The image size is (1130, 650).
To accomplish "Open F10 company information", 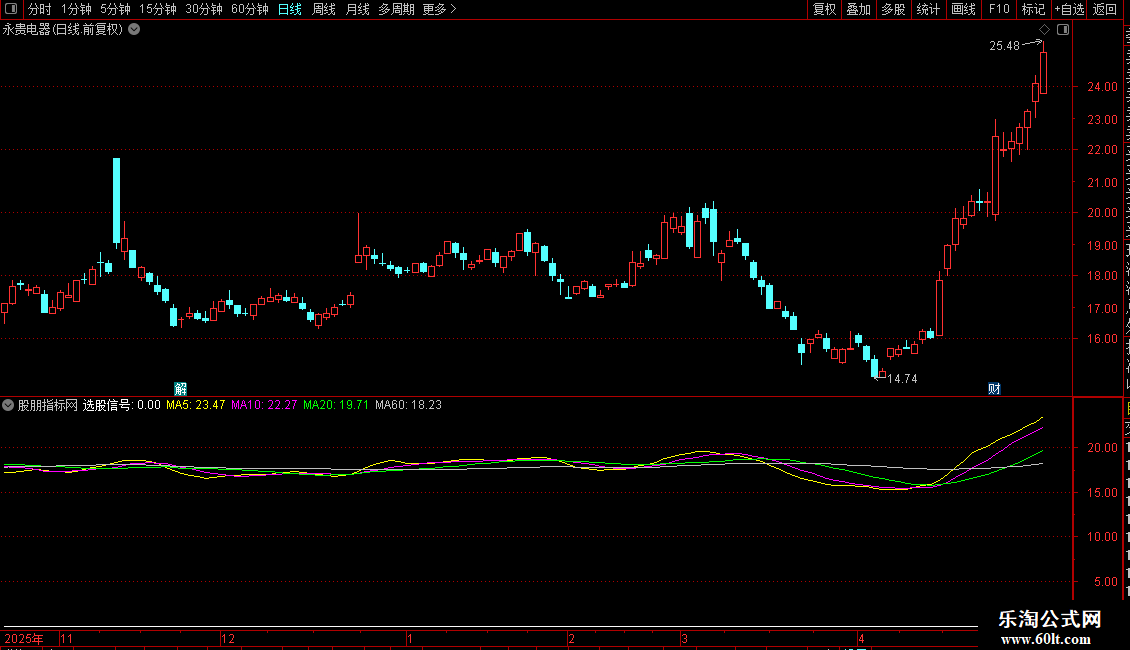I will pyautogui.click(x=999, y=9).
